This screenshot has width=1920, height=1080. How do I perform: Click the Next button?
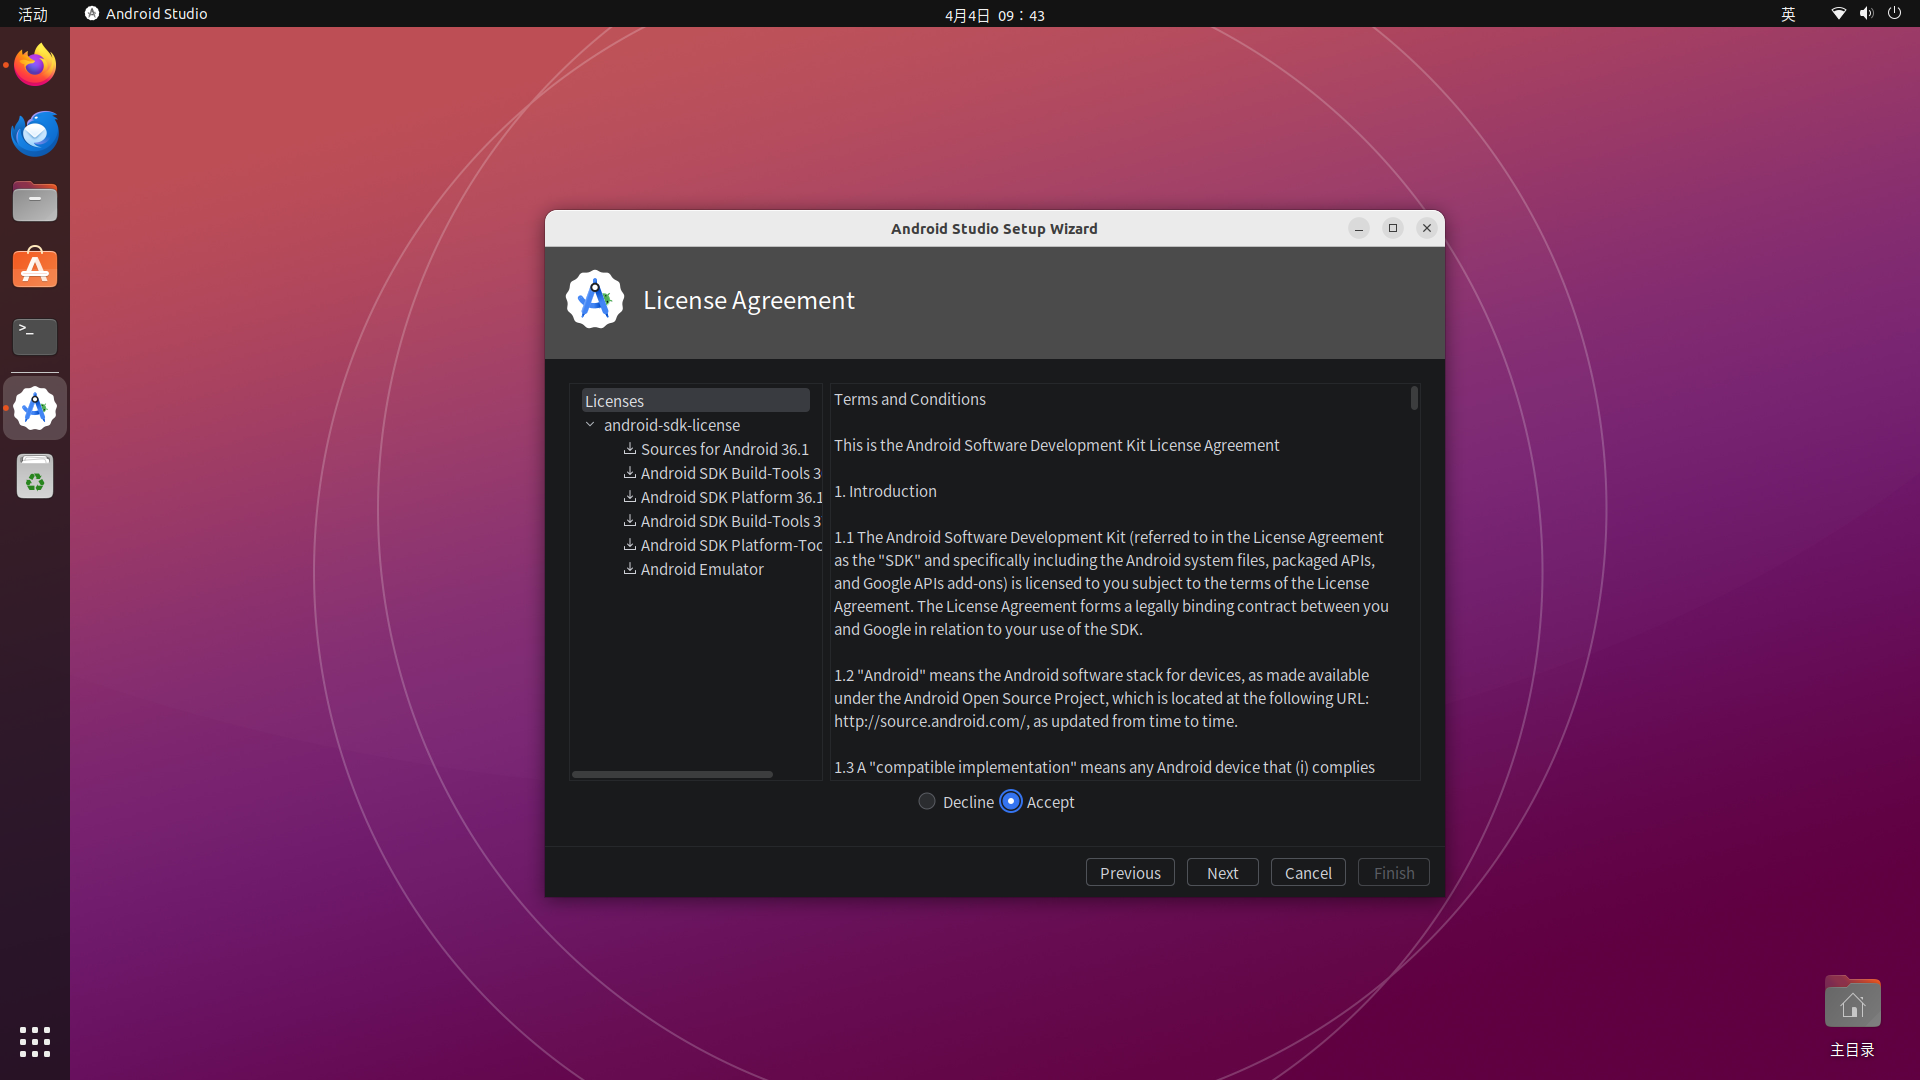pos(1222,872)
